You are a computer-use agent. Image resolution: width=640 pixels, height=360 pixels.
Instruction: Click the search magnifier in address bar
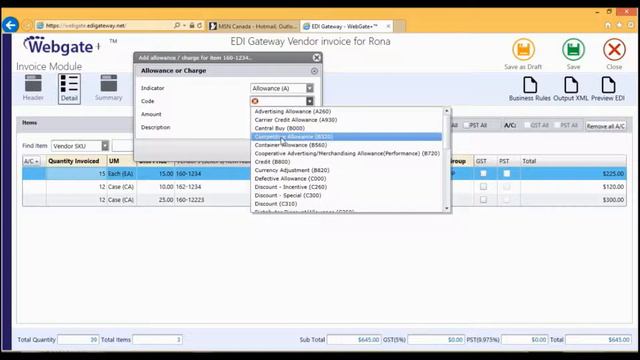(x=177, y=25)
